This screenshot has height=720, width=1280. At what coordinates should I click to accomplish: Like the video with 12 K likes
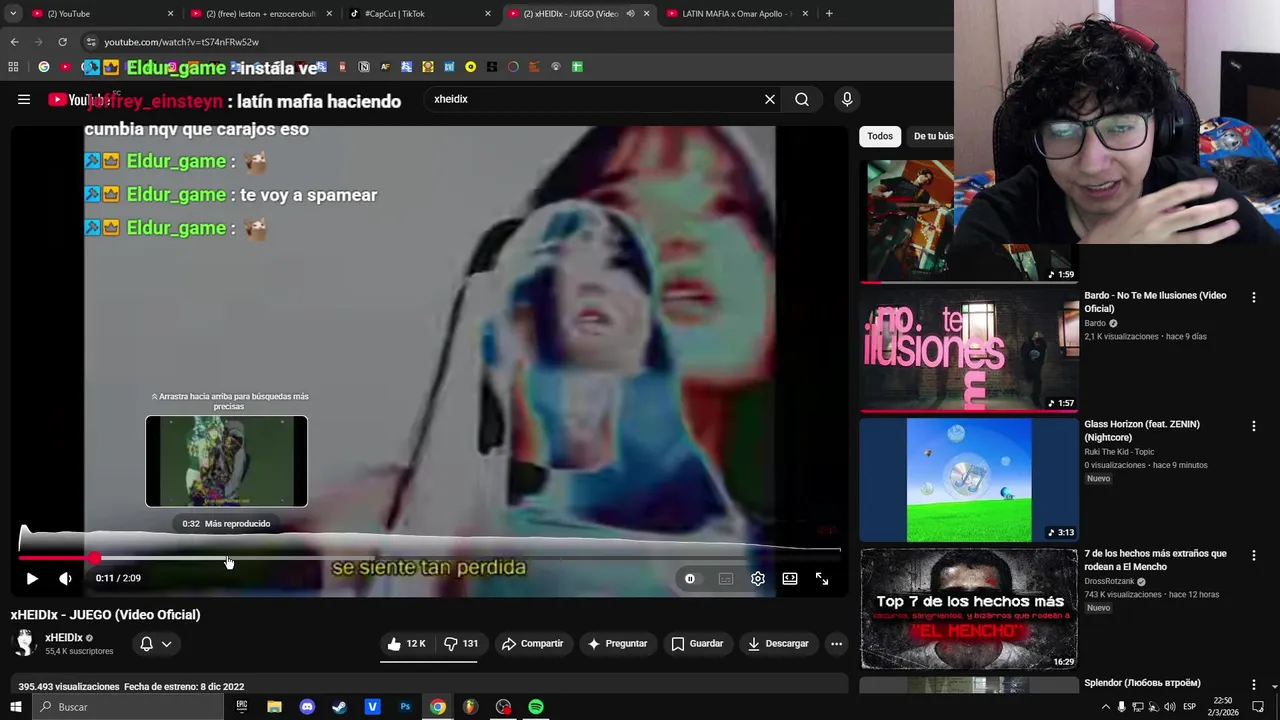(407, 644)
